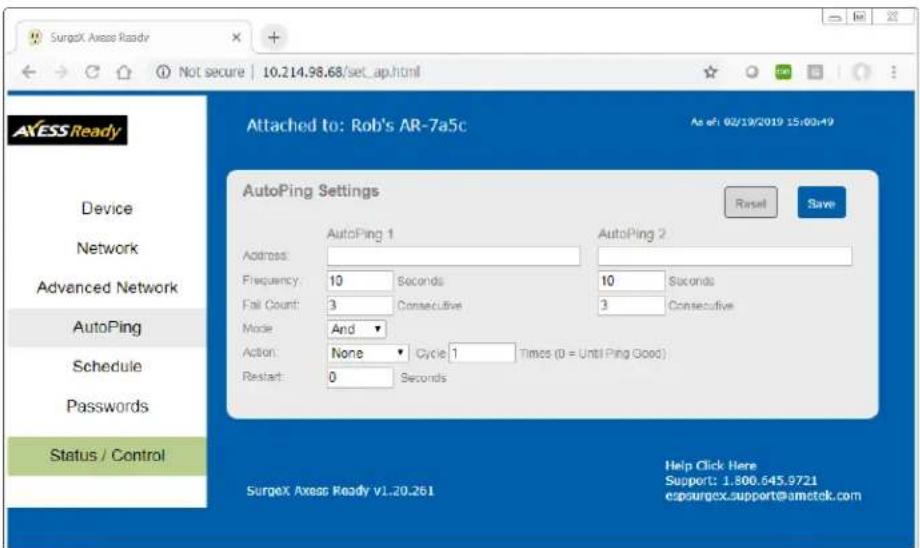Click the Status / Control button

point(107,455)
